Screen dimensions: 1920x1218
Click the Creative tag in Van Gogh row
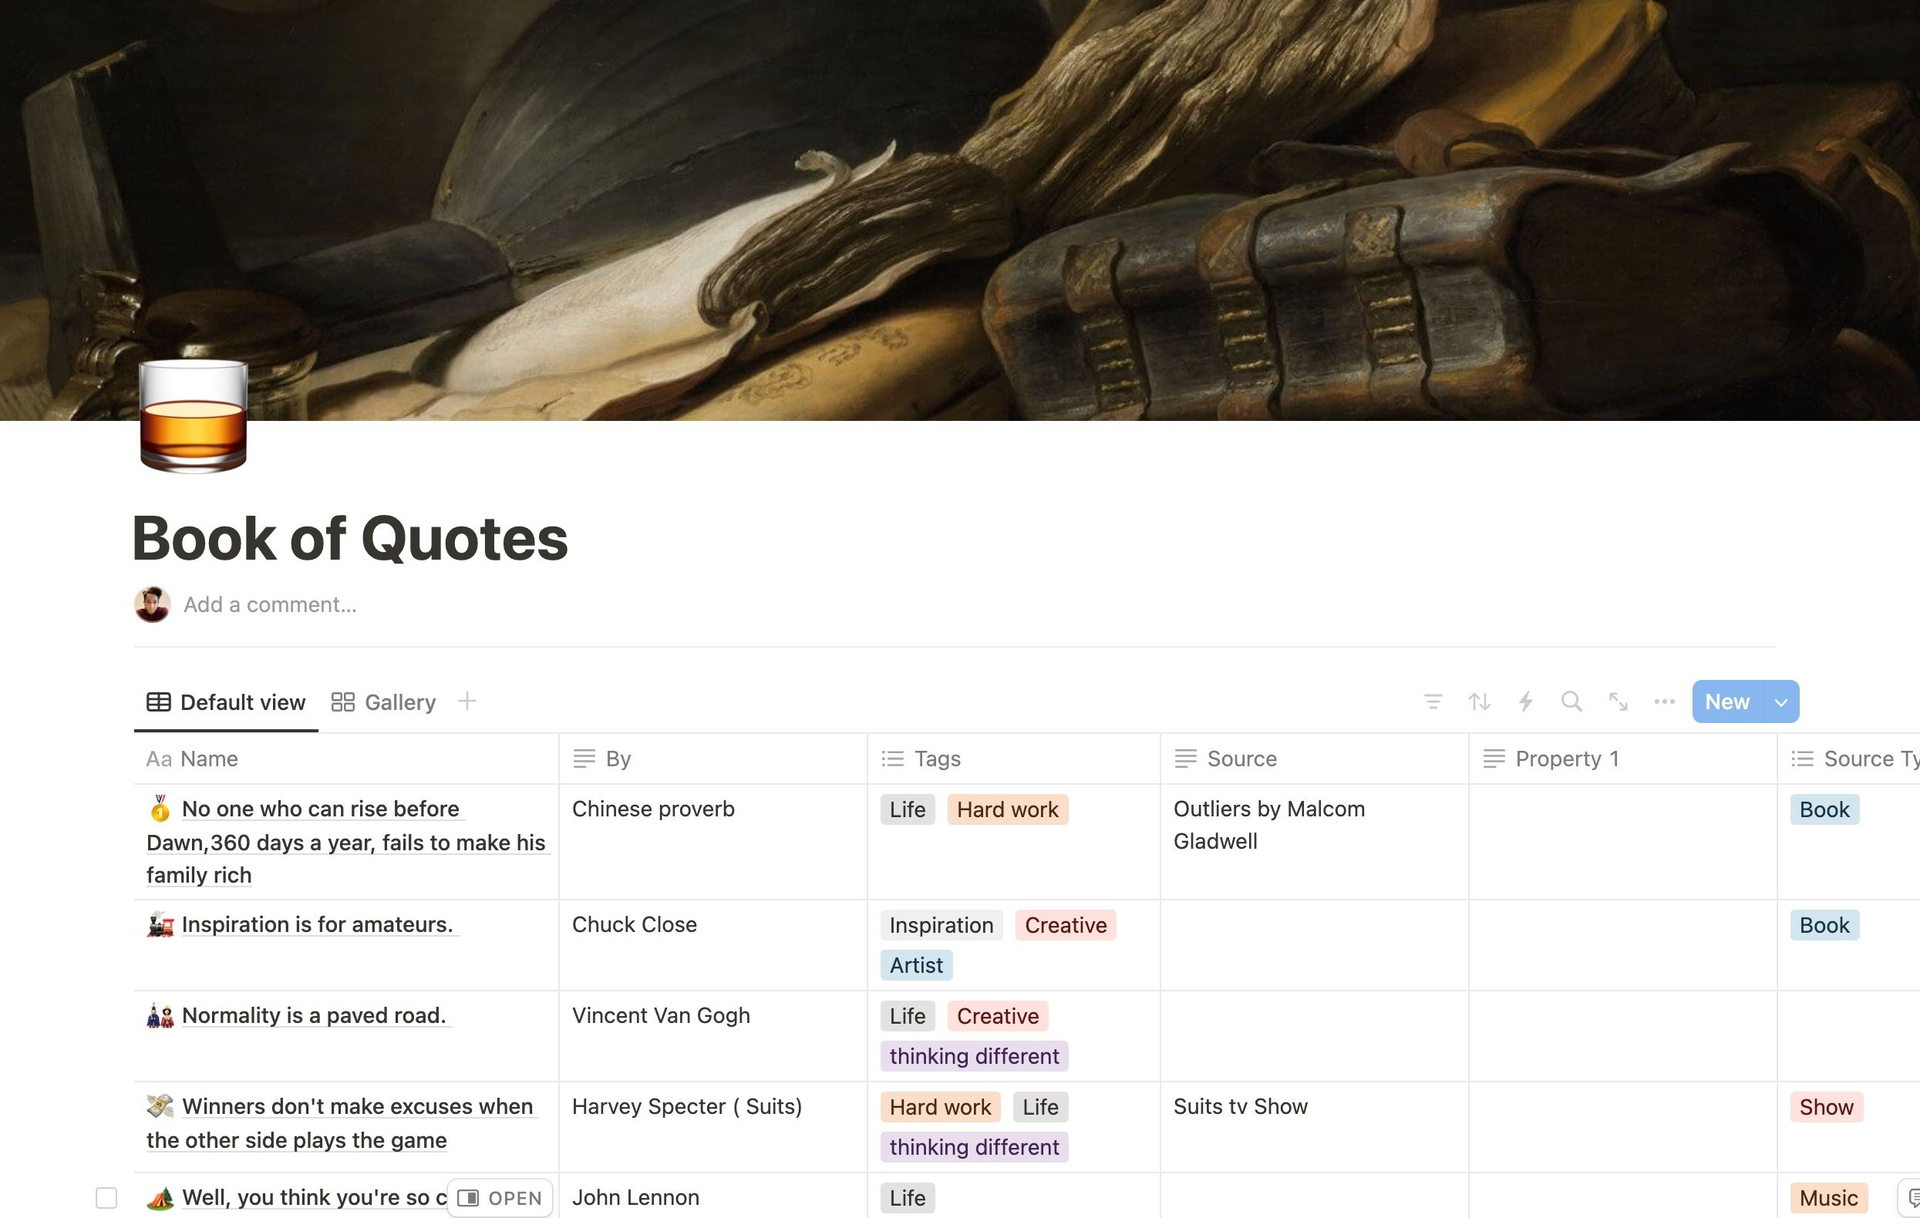point(997,1016)
